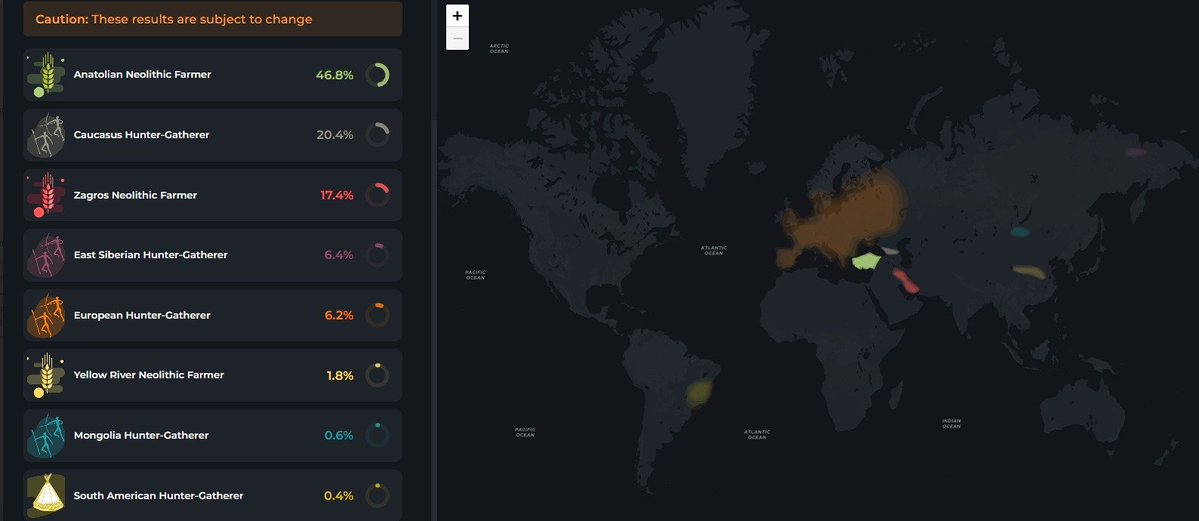
Task: Click the yellow South American region on map
Action: pos(699,392)
